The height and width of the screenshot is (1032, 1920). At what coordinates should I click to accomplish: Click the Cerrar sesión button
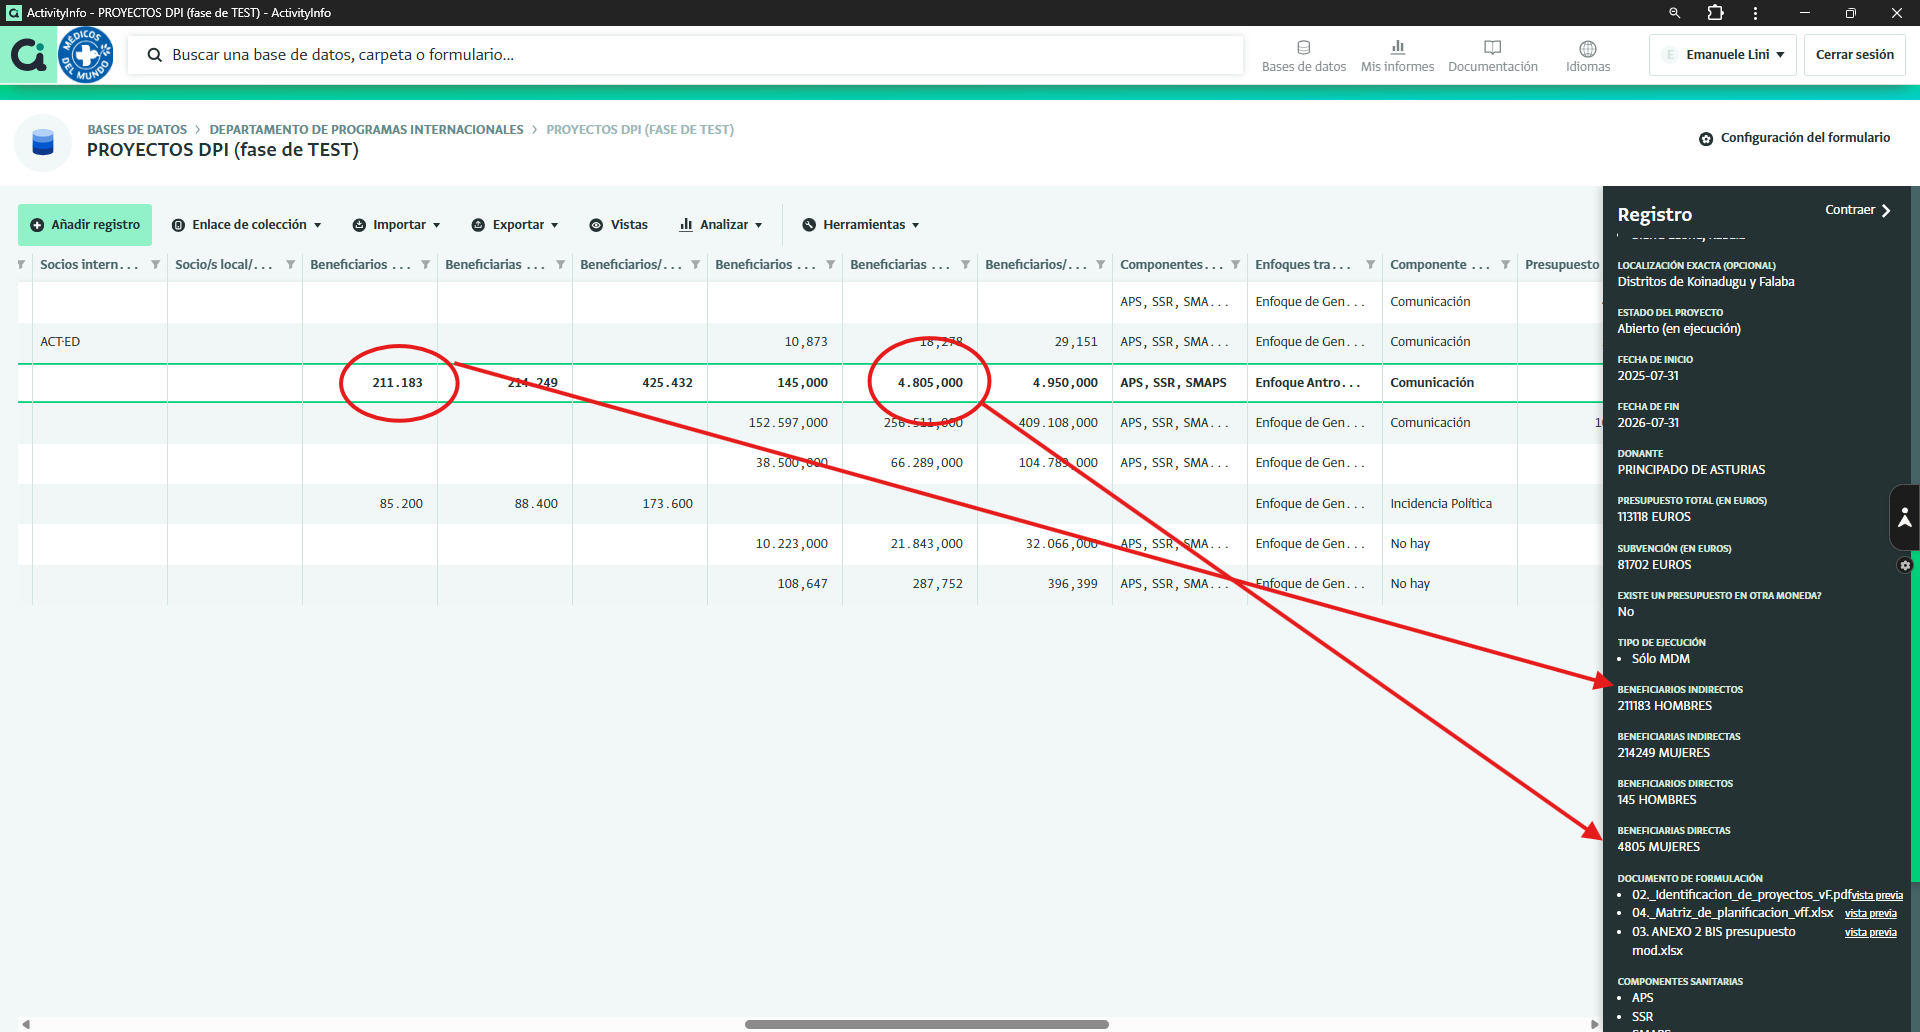(1854, 55)
